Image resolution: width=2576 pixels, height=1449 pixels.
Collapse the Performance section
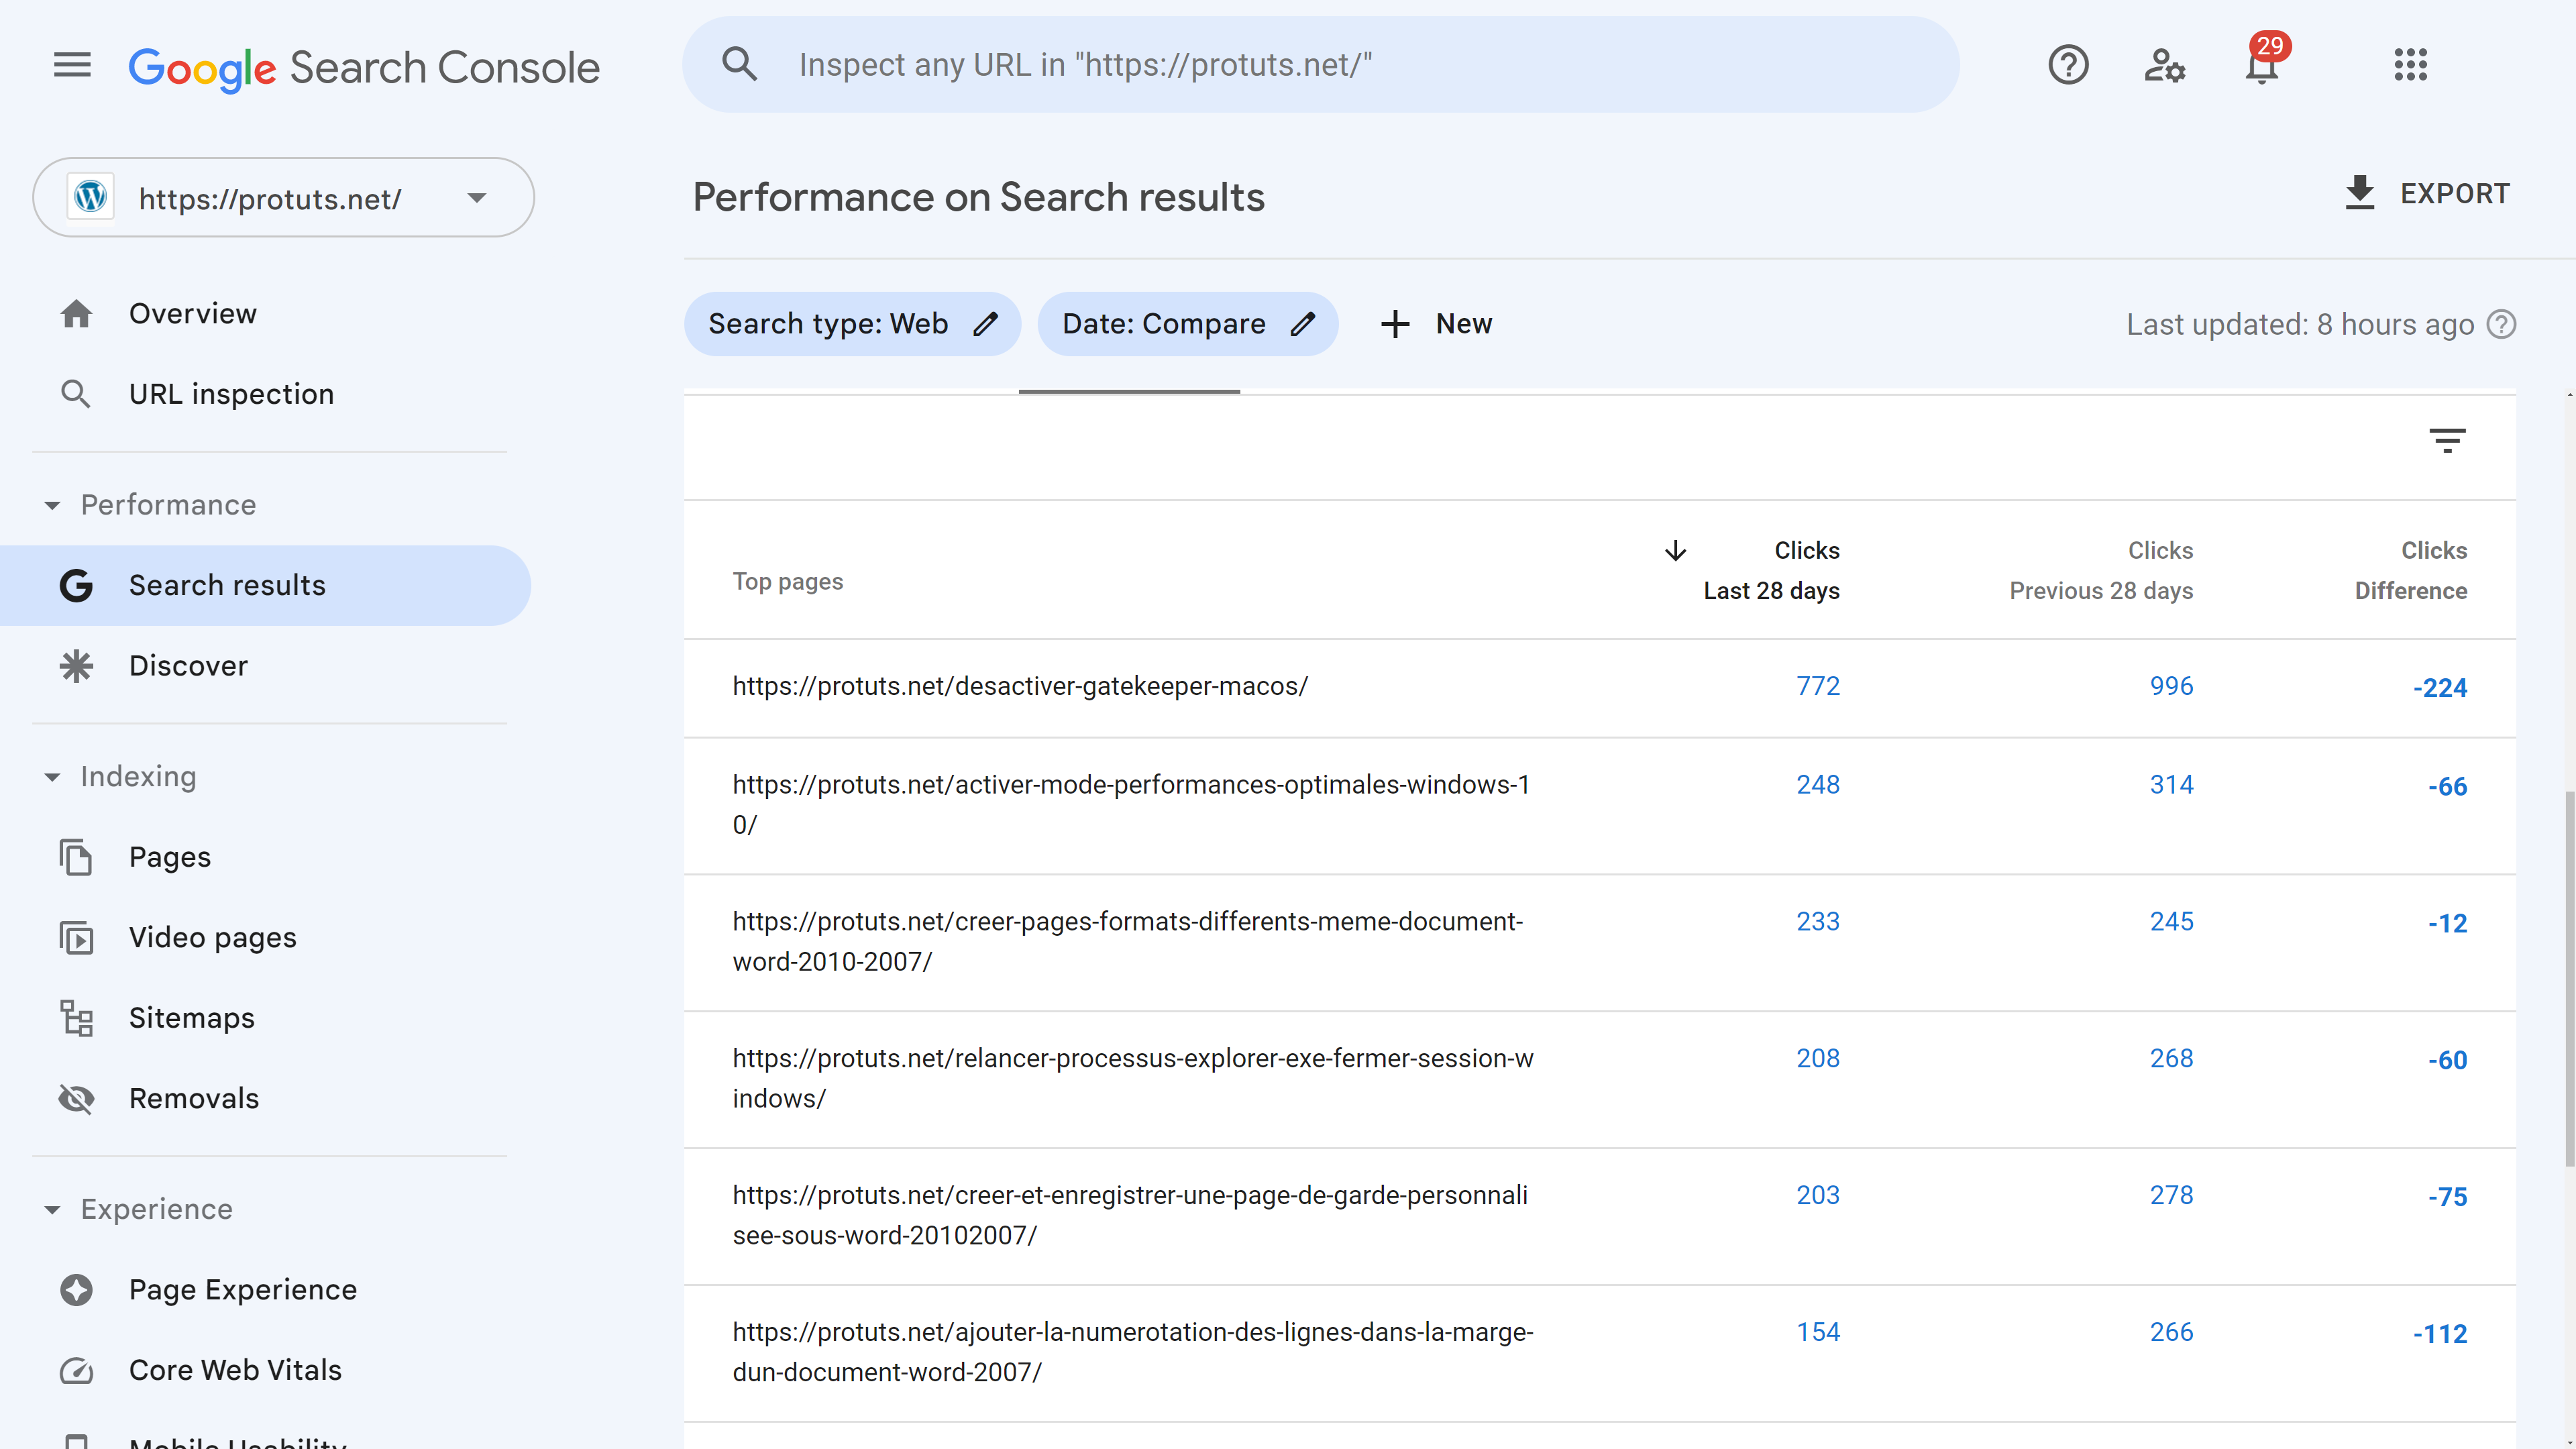click(x=52, y=505)
